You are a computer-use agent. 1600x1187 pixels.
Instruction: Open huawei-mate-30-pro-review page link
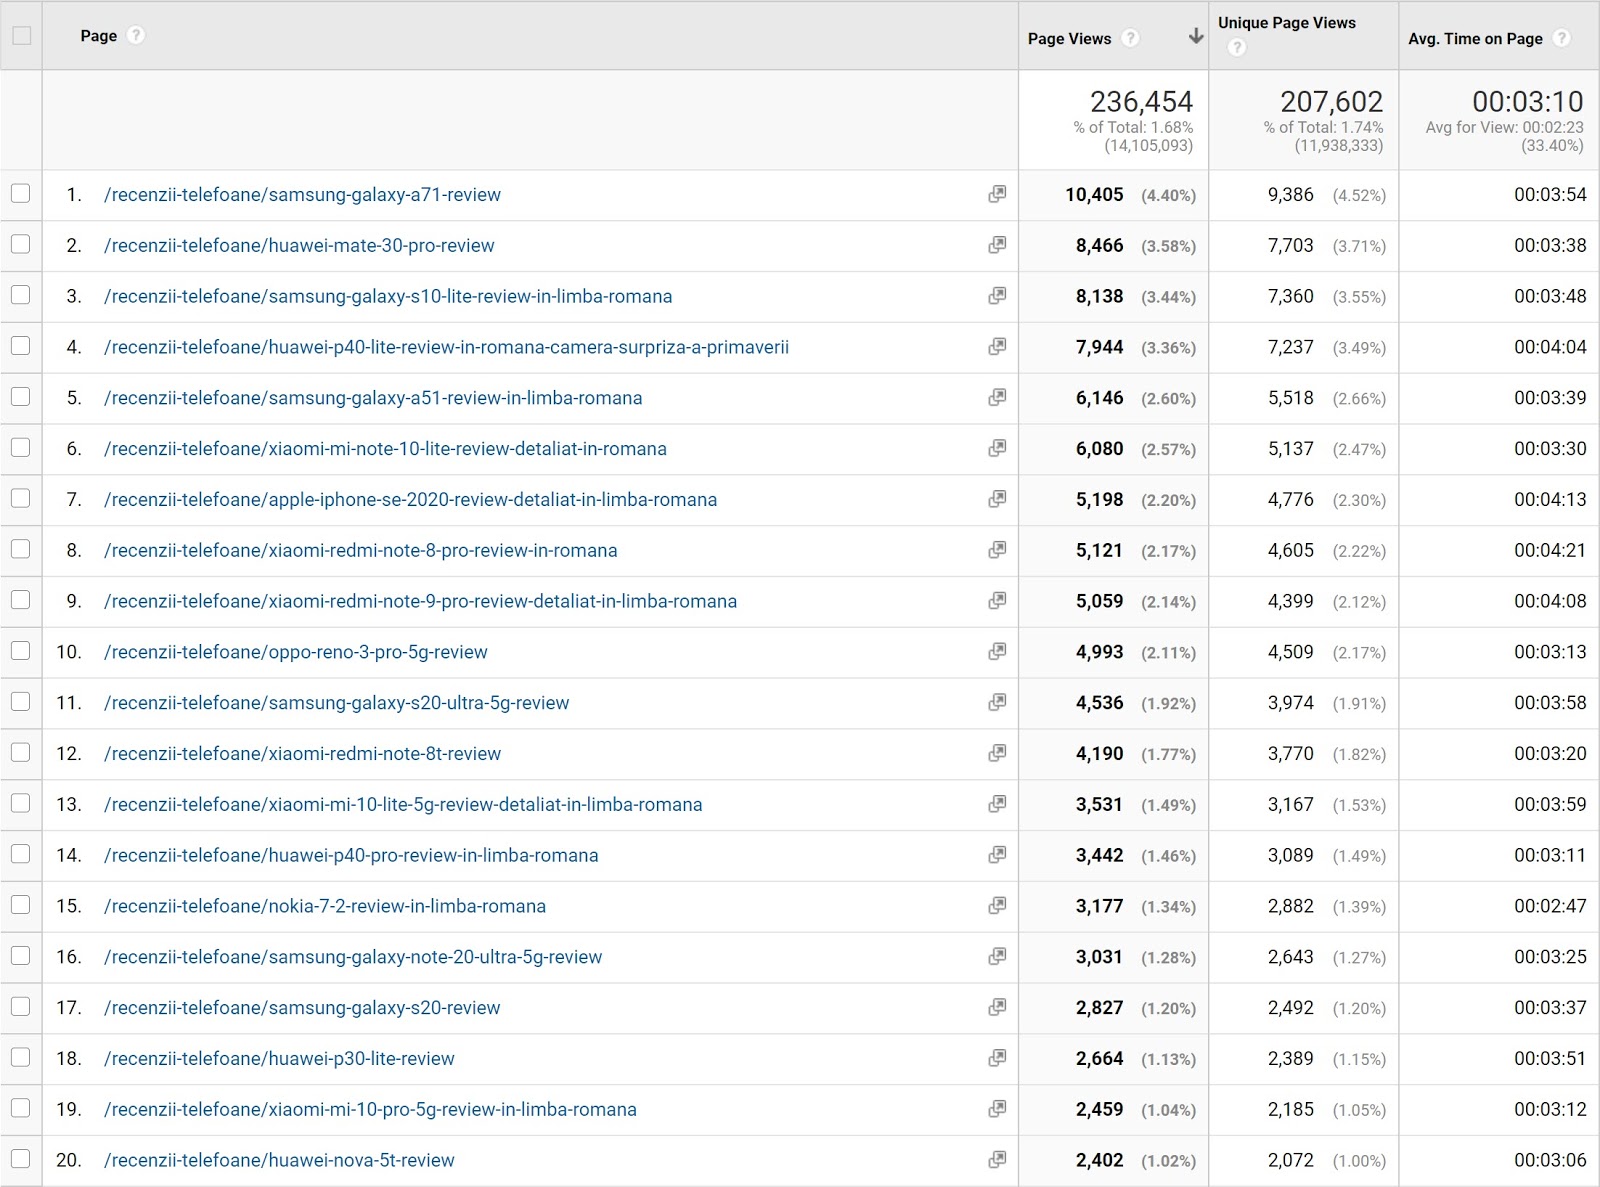pos(299,246)
